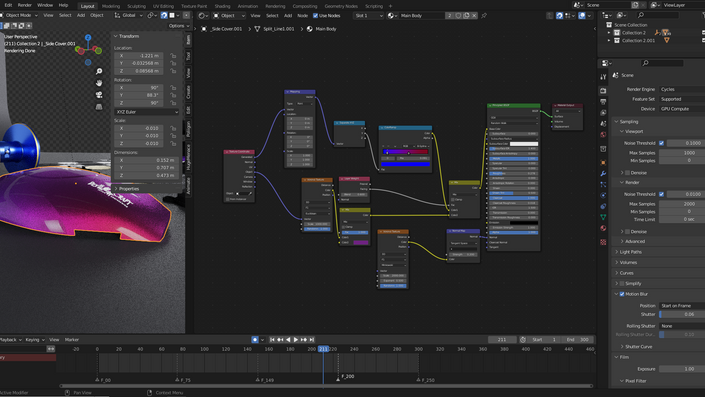
Task: Enable Render Denoise checkbox
Action: pos(628,232)
